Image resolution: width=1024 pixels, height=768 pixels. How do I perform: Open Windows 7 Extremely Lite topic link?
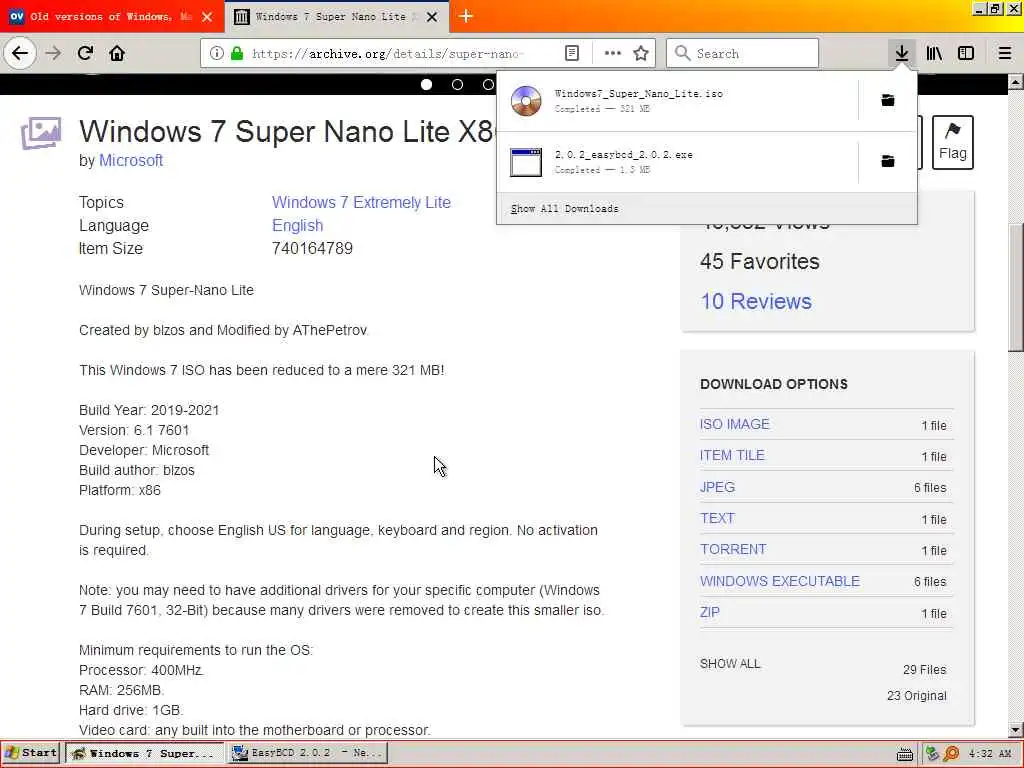tap(361, 202)
